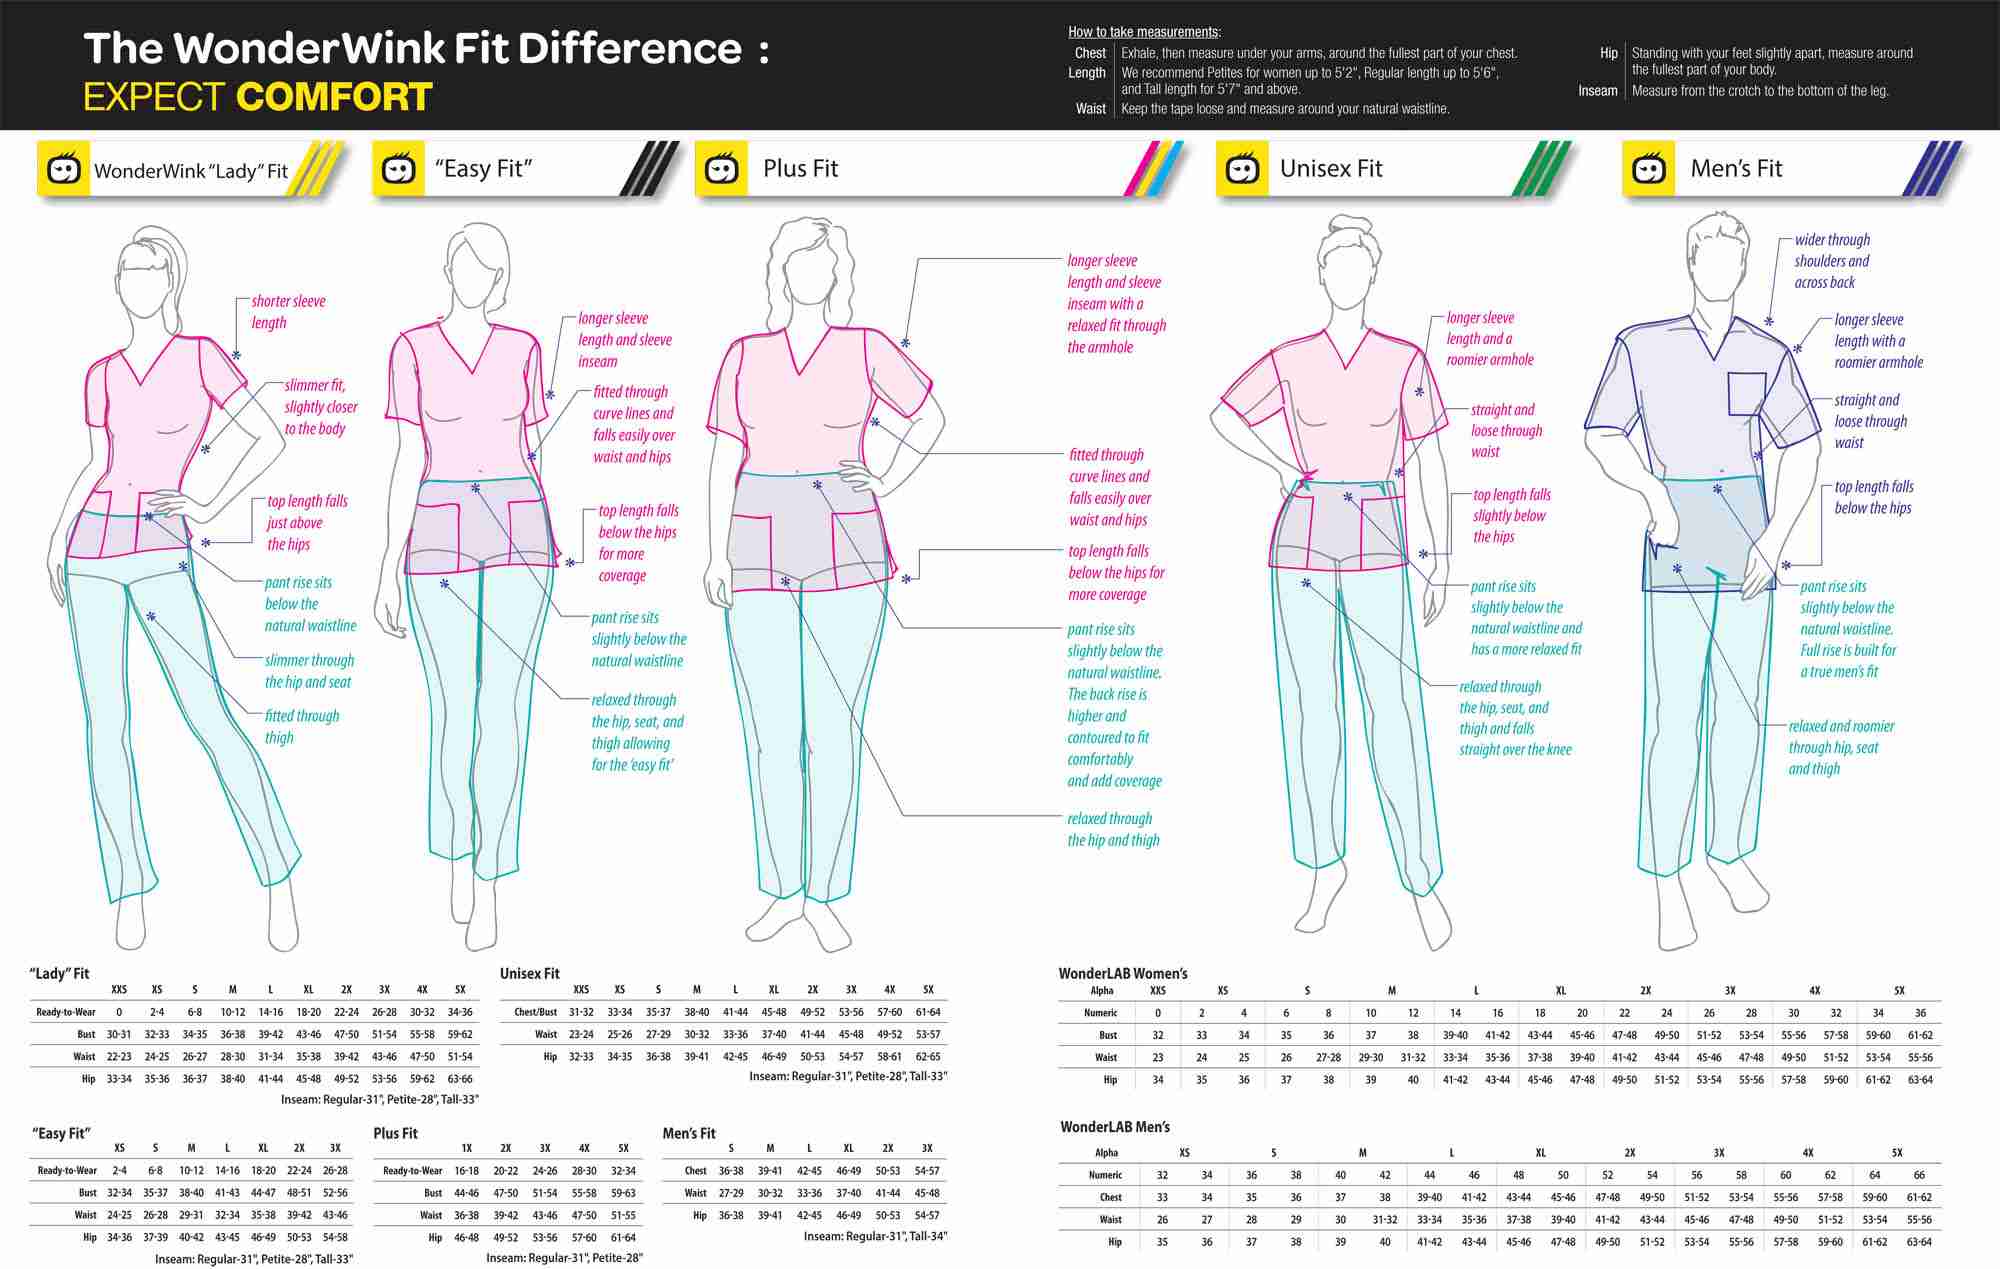Click the "relaxed through the hip and thigh" note
Screen dimensions: 2000x1269
click(x=1113, y=829)
